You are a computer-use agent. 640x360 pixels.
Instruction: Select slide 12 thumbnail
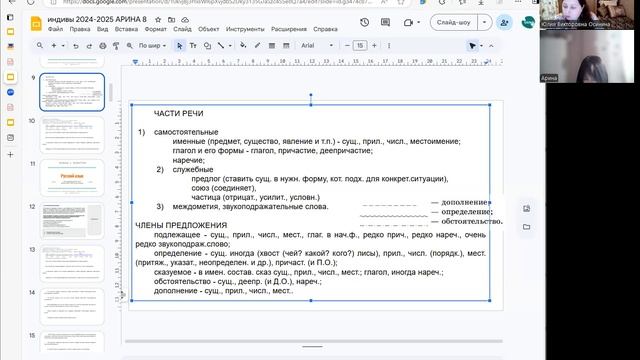pos(72,221)
